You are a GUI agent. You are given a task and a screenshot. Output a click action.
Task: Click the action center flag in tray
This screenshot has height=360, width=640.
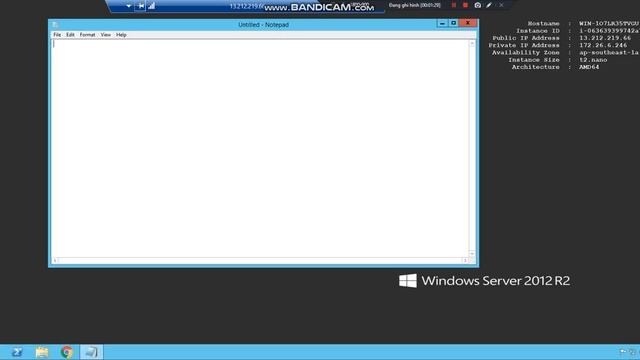click(623, 351)
